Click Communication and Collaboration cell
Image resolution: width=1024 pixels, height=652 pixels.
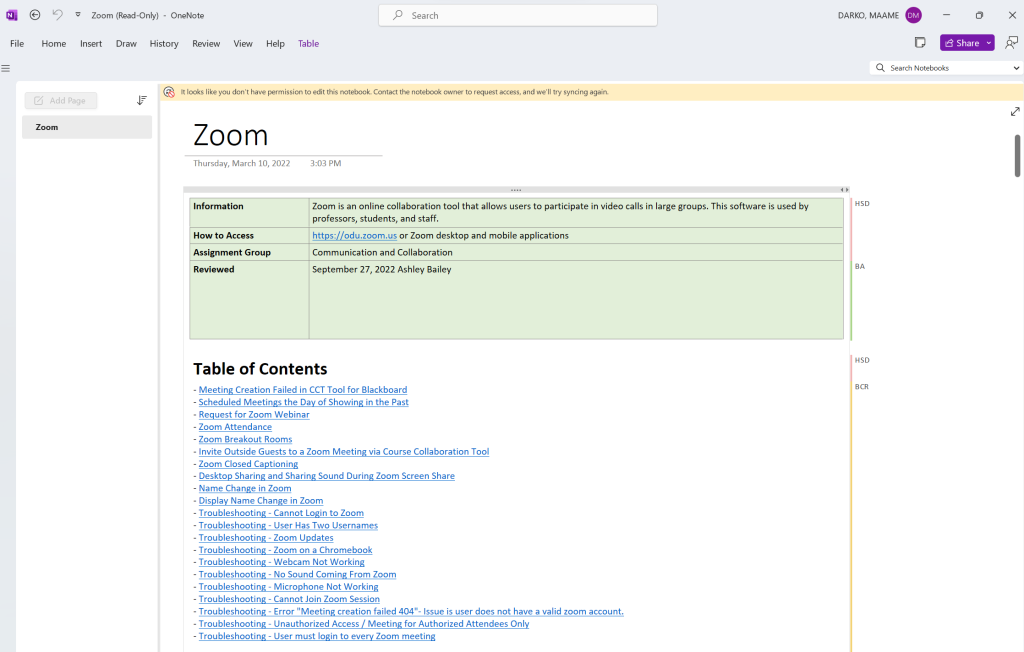pos(576,253)
